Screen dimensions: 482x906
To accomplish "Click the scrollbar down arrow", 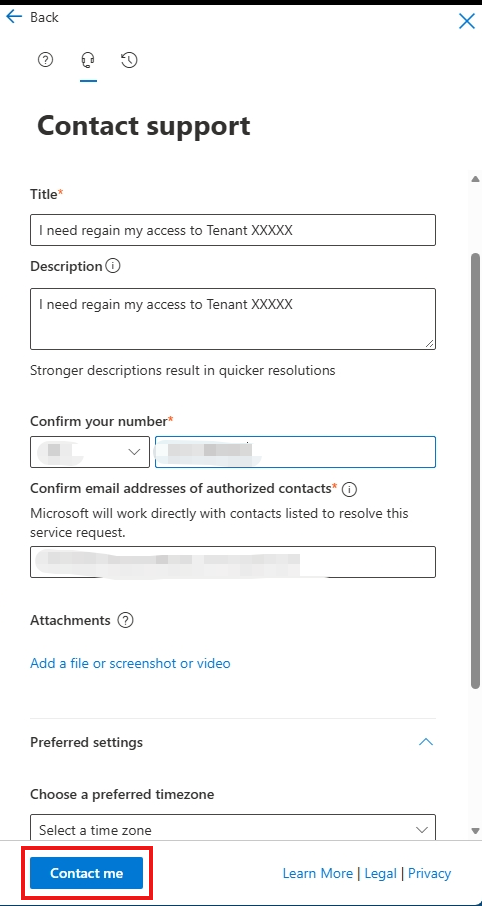I will click(x=476, y=831).
